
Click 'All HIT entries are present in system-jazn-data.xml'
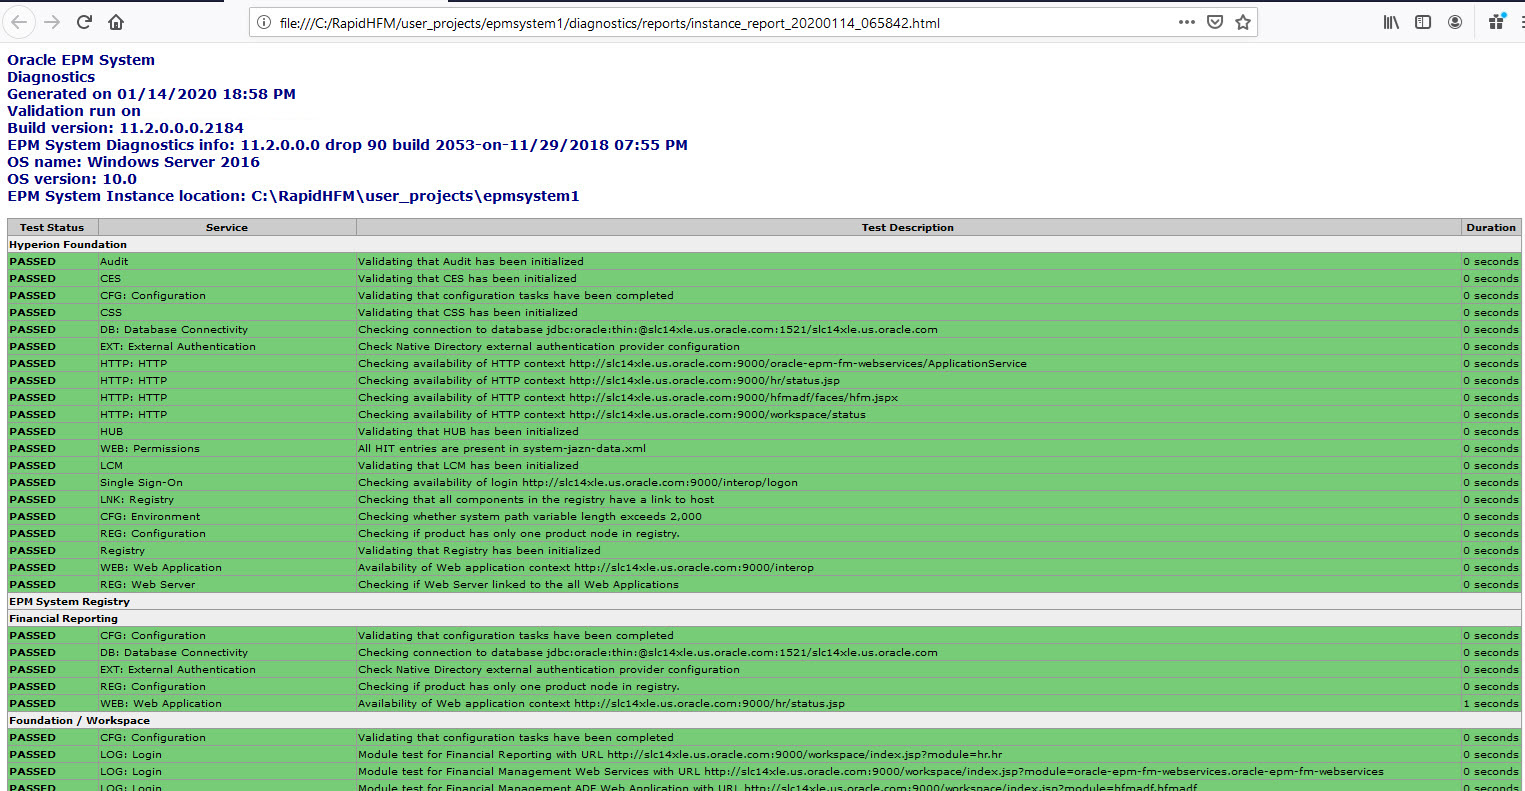click(x=502, y=448)
